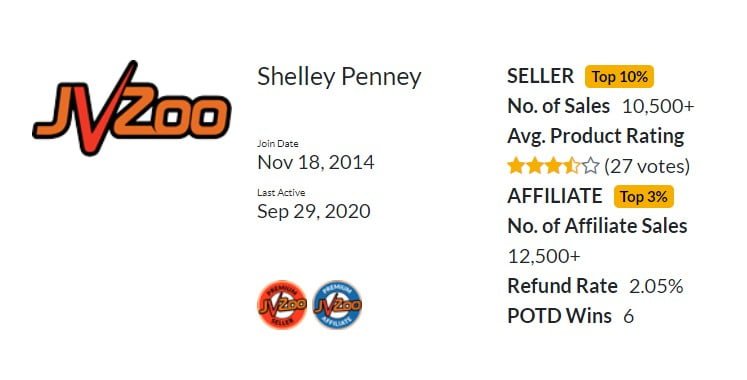Click the (27 votes) text

647,166
